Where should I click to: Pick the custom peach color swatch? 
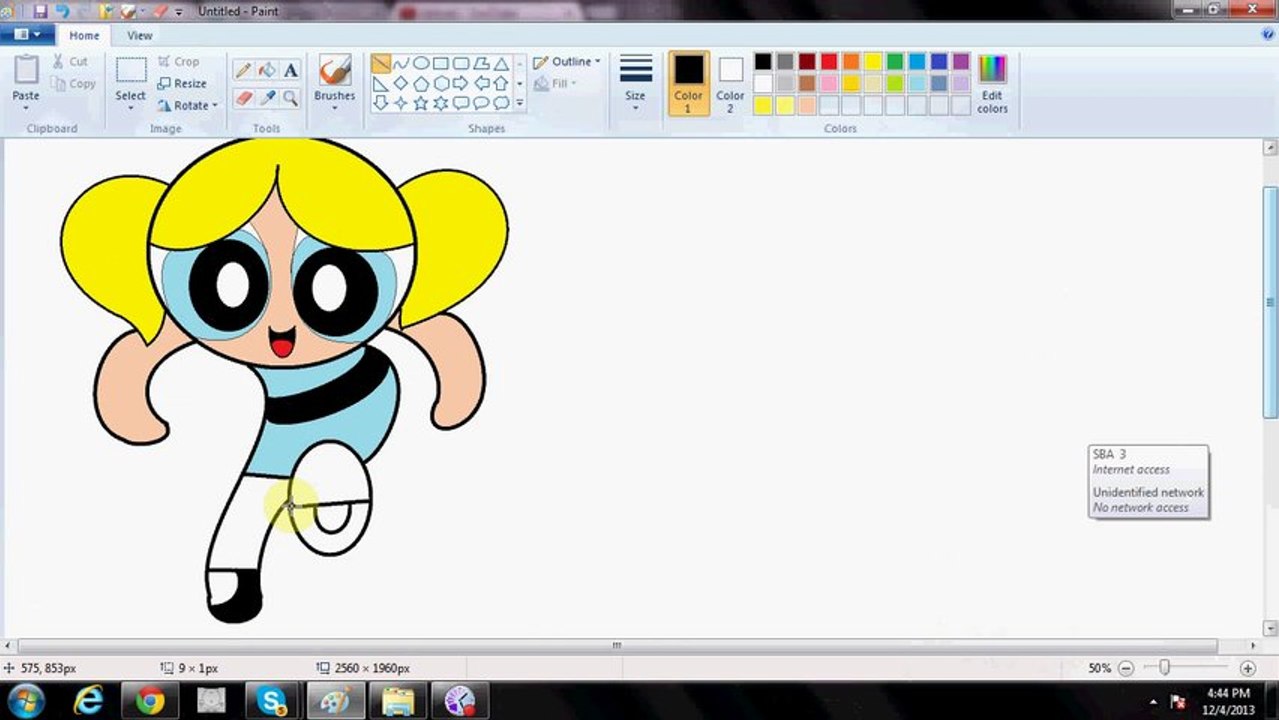(807, 106)
